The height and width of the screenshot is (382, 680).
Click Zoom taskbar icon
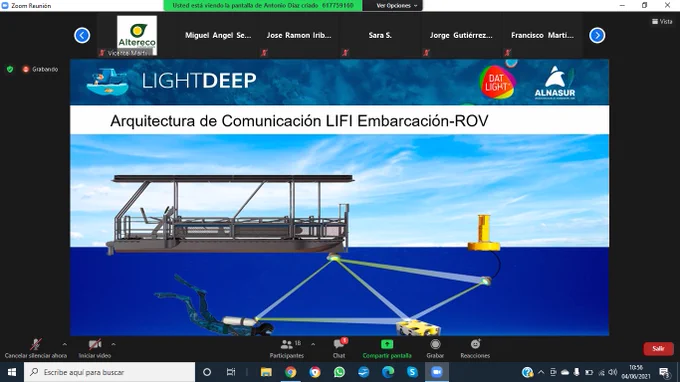437,372
